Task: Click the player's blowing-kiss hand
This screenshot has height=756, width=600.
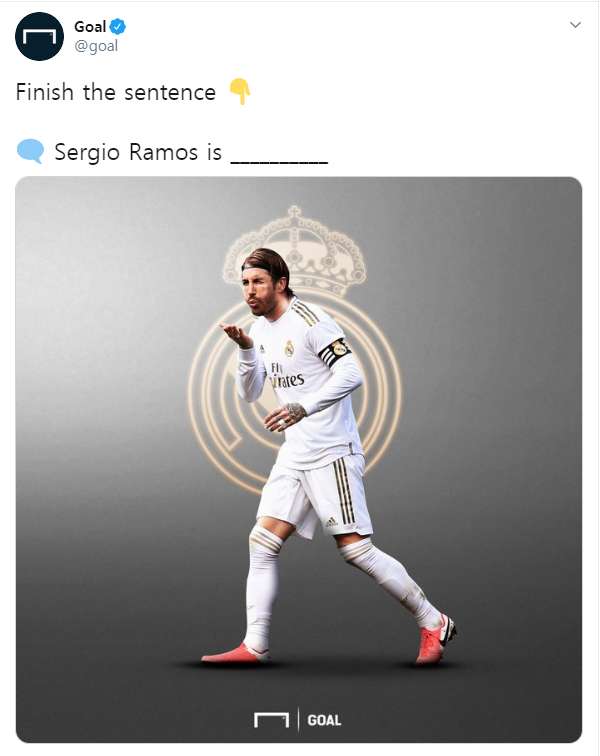Action: (x=236, y=335)
